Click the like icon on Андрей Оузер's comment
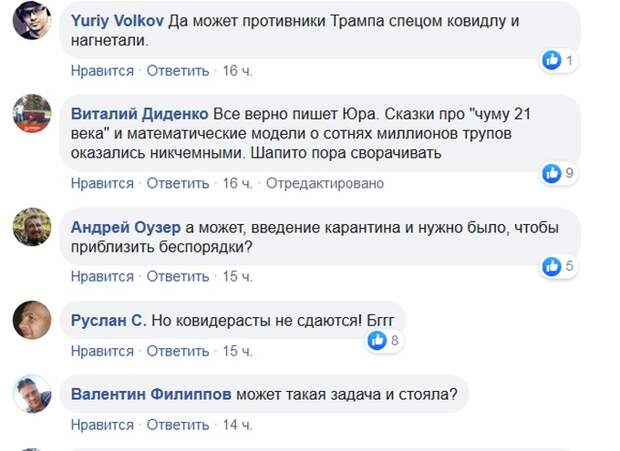The image size is (620, 451). point(552,266)
